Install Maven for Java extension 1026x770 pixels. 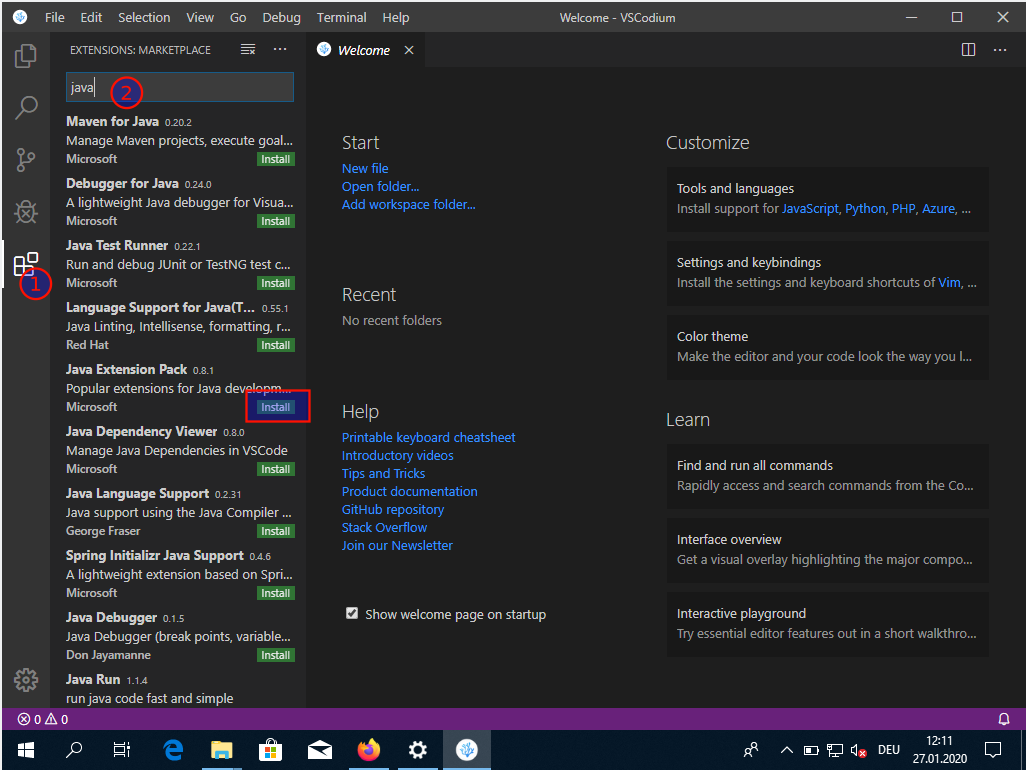pos(275,160)
